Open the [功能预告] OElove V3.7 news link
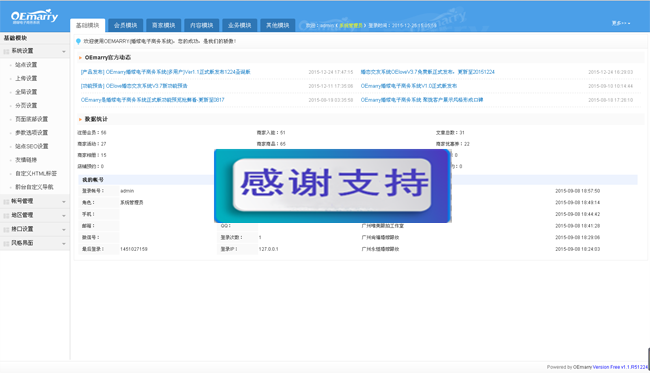The width and height of the screenshot is (650, 373). point(134,86)
